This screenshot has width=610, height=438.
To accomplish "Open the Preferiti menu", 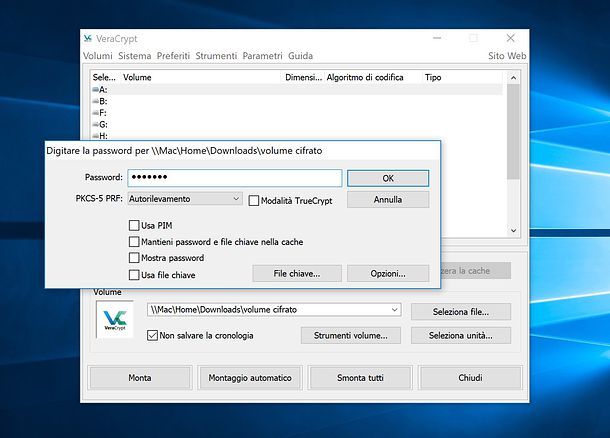I will [x=173, y=56].
